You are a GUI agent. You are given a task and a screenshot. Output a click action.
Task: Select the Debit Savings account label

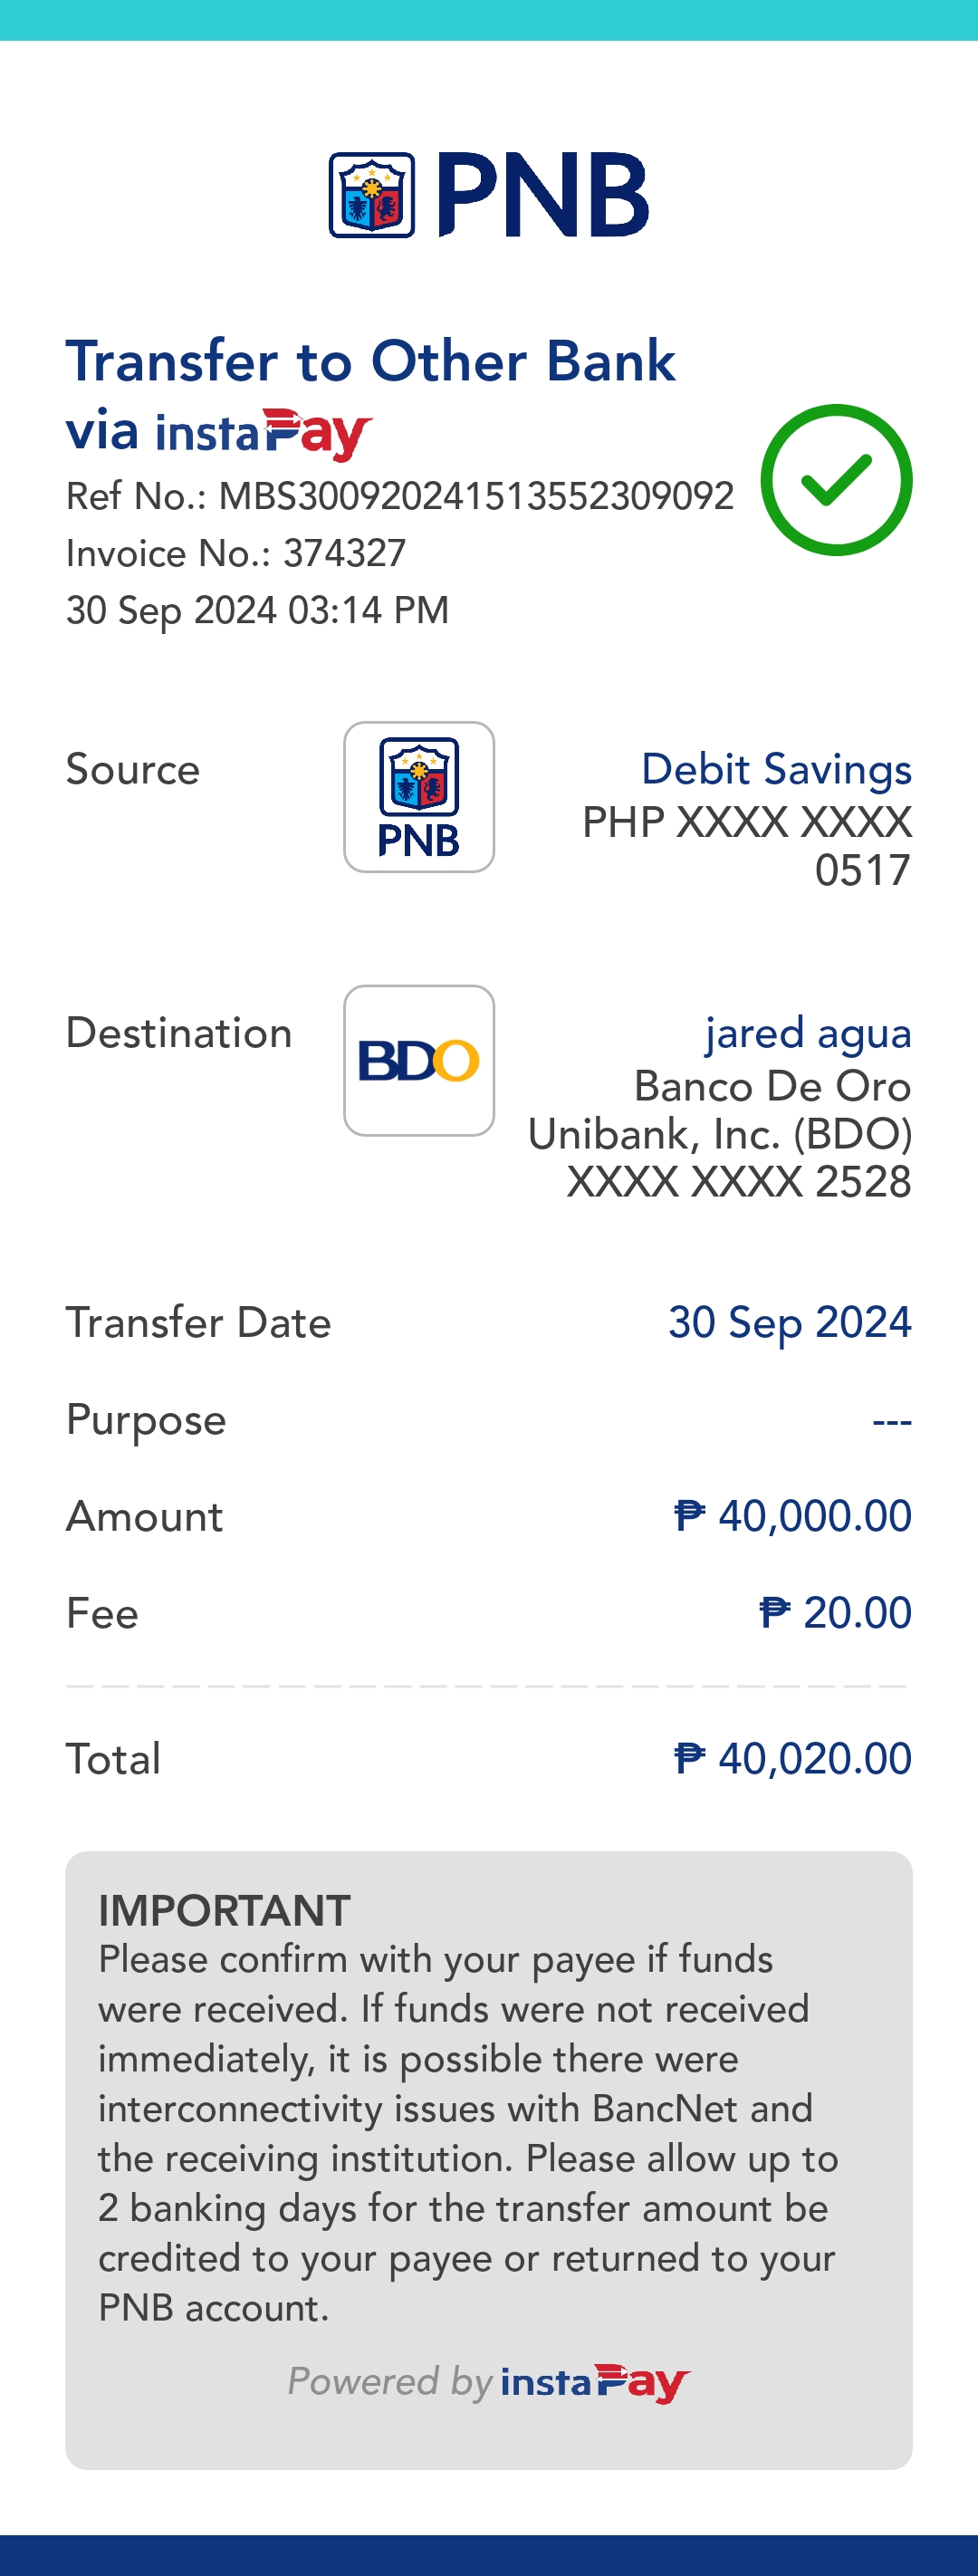[776, 770]
